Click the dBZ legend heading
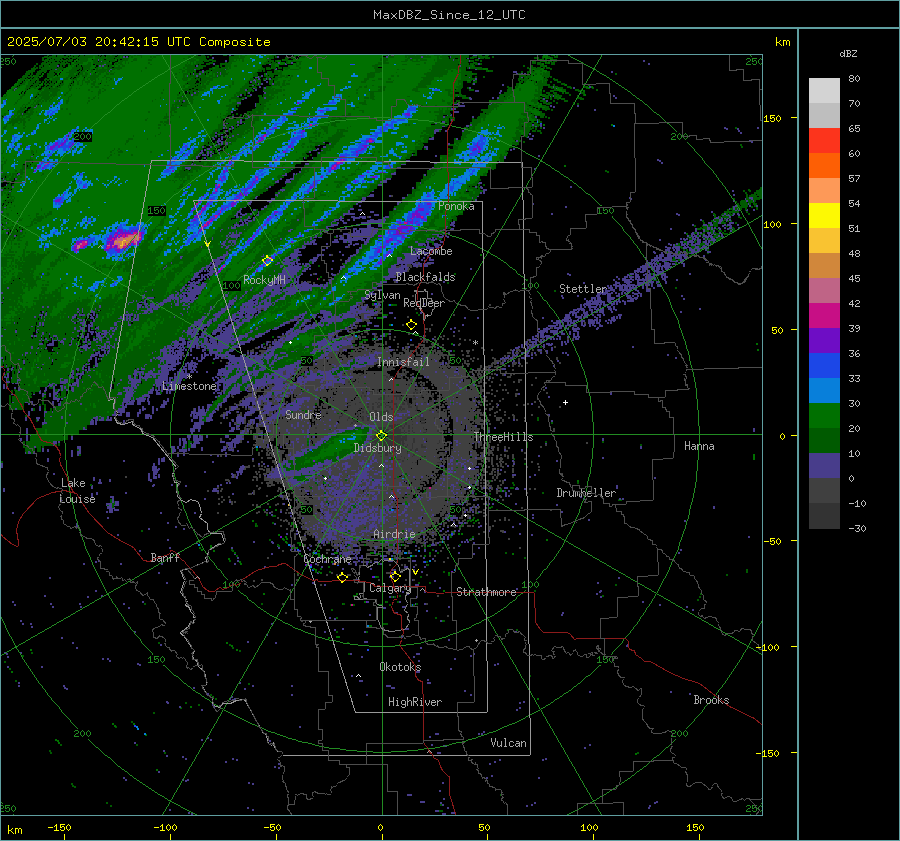 (x=848, y=54)
